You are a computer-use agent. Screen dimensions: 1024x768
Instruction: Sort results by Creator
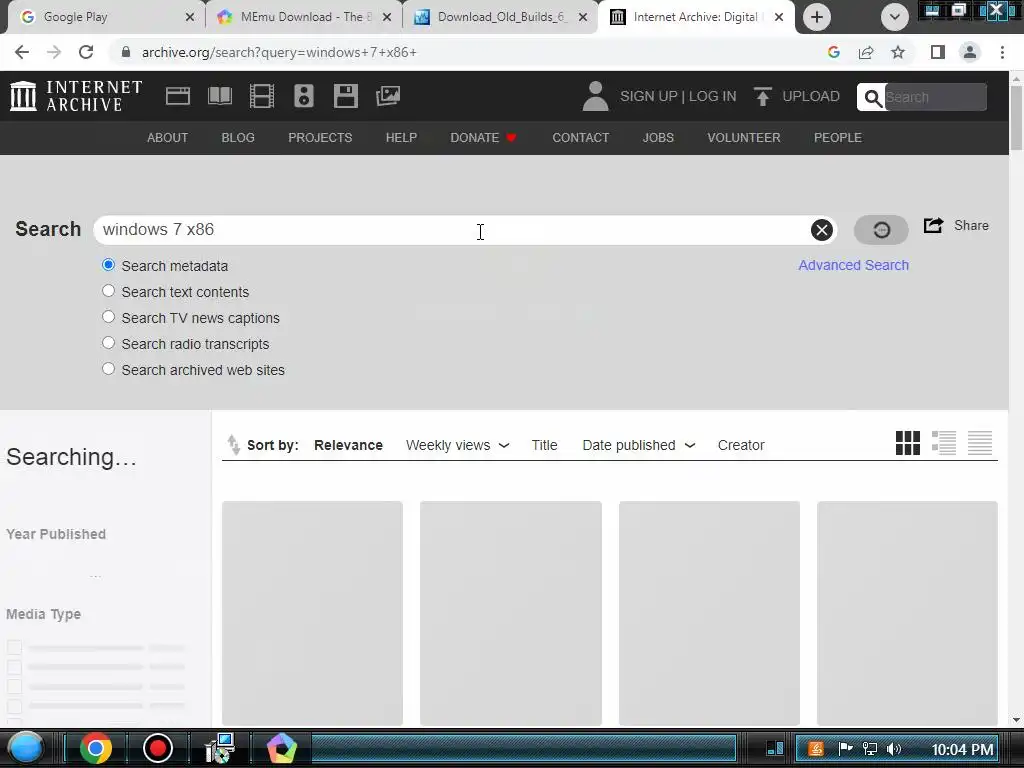[x=741, y=445]
